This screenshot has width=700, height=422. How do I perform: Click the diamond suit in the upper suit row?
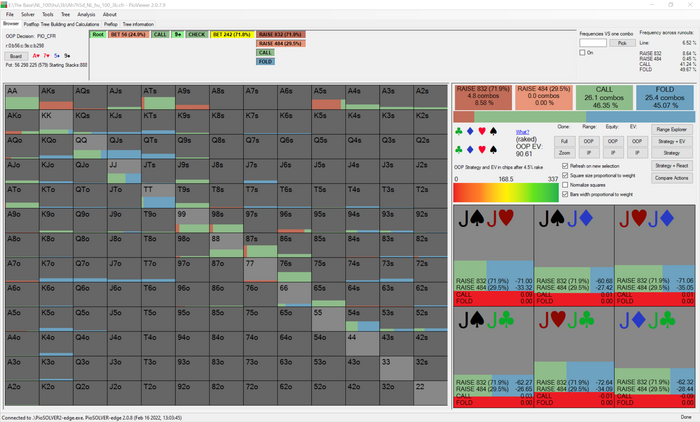point(470,131)
